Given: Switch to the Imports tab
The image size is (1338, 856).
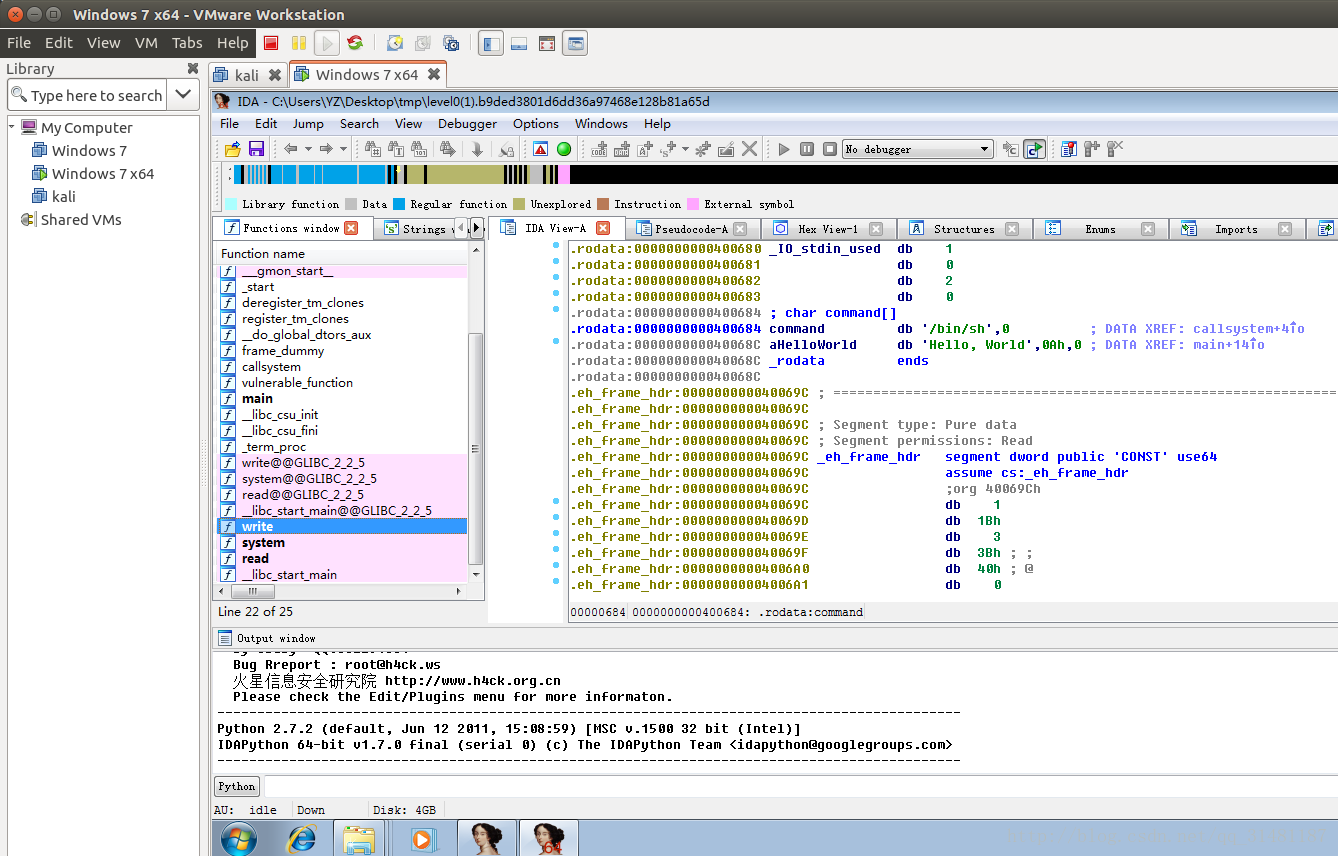Looking at the screenshot, I should click(x=1236, y=229).
